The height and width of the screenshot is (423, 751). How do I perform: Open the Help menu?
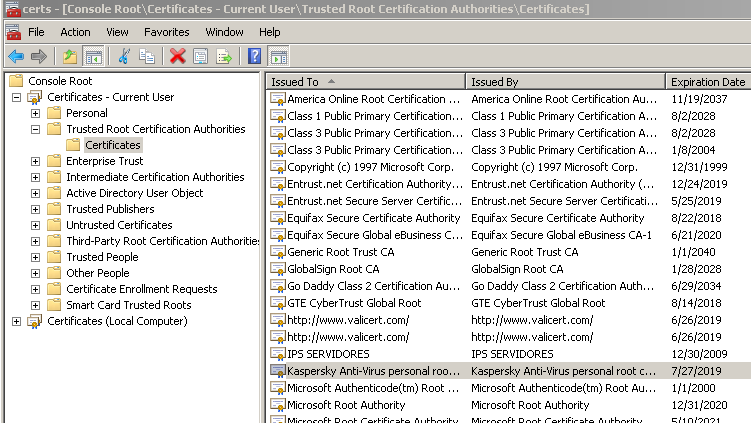(x=270, y=32)
